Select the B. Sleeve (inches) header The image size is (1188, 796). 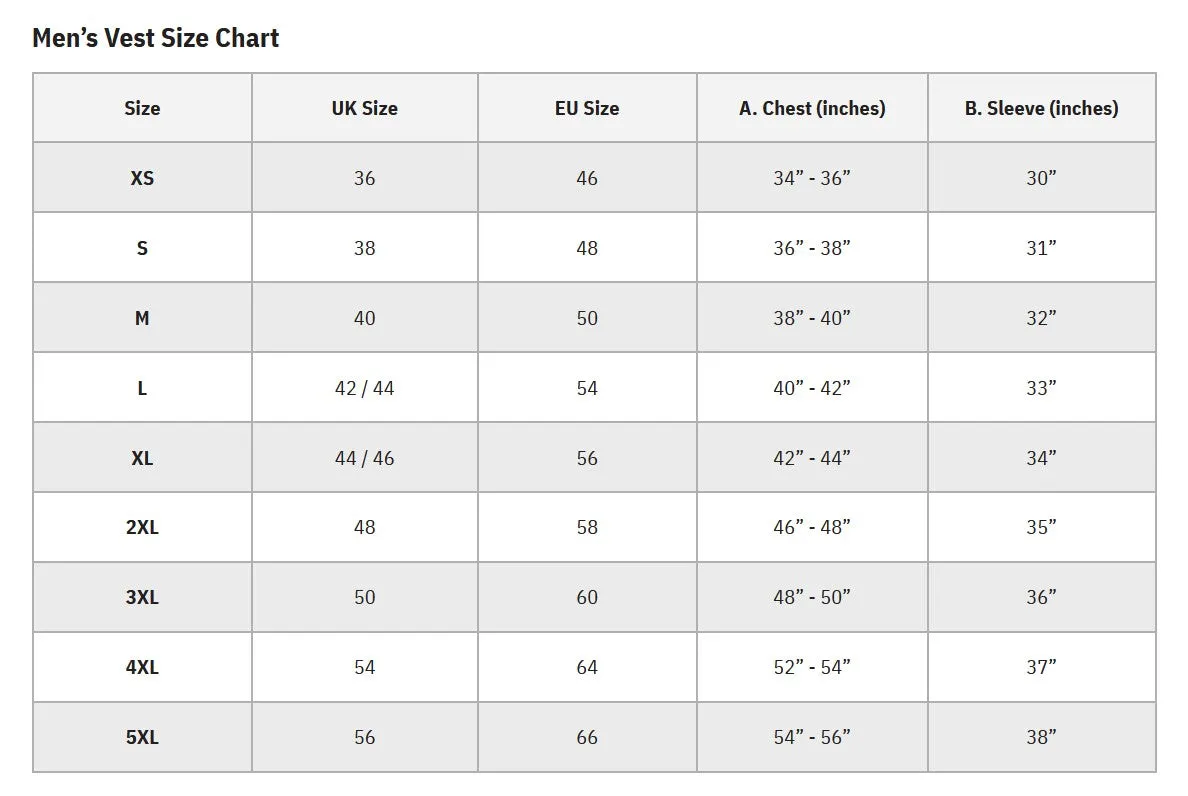[1042, 108]
